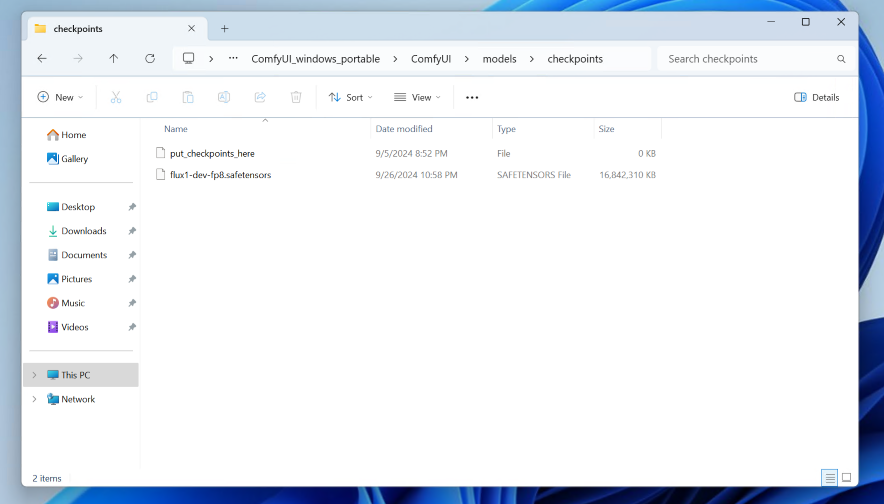Screen dimensions: 884x504
Task: Open Home in navigation pane
Action: (x=67, y=135)
